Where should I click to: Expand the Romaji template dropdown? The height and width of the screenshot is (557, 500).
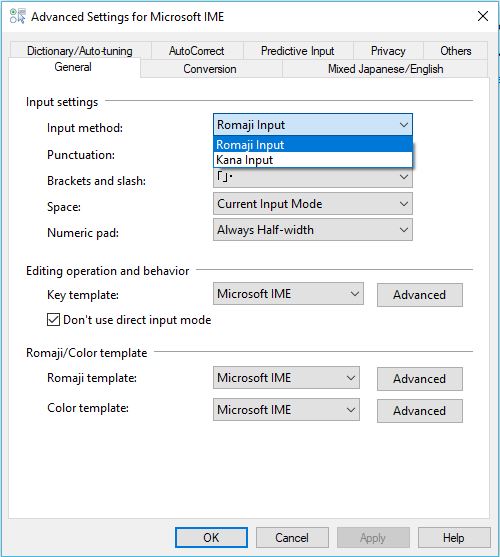286,378
